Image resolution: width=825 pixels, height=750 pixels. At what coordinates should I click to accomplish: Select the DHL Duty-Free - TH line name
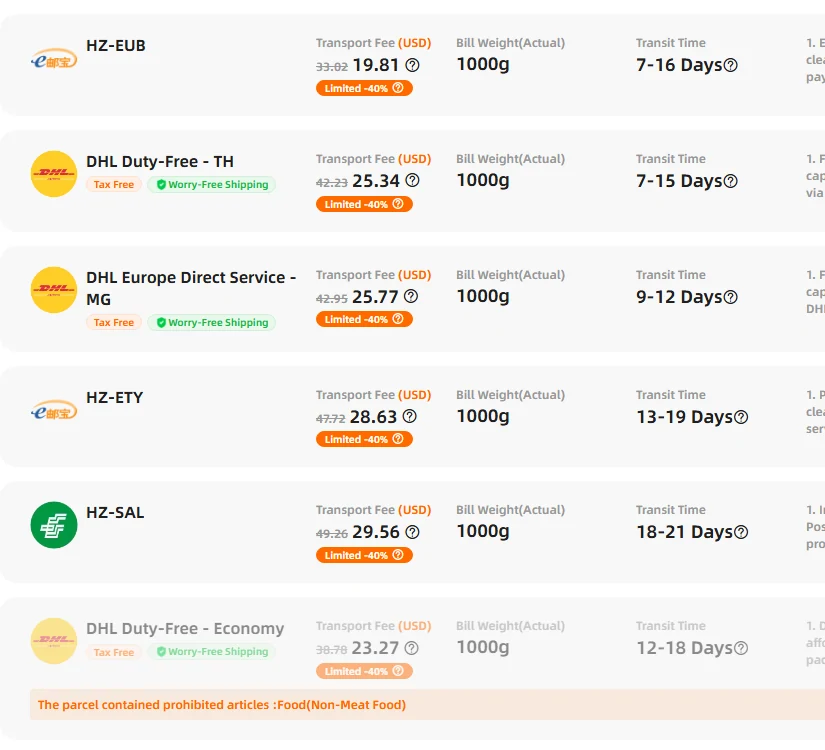click(160, 162)
